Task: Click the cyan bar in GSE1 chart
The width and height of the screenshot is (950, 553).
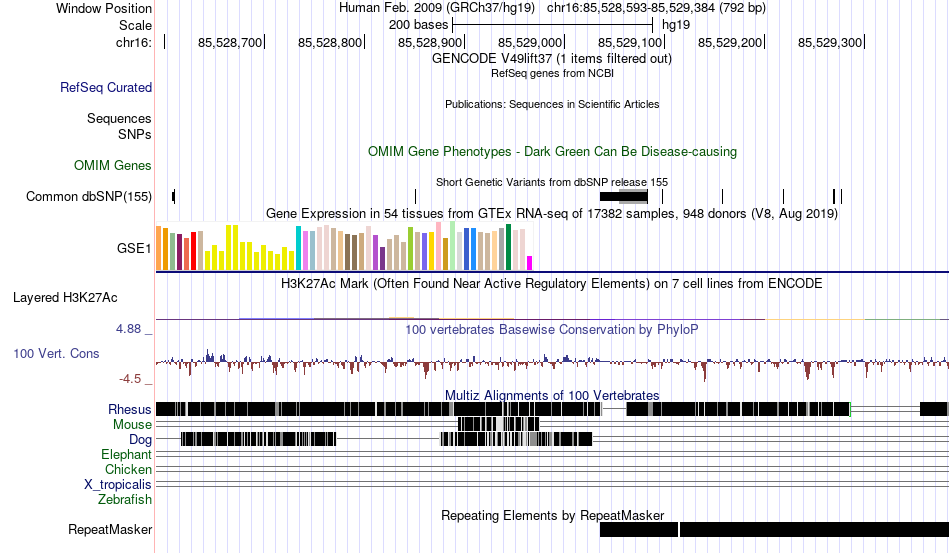Action: [x=298, y=248]
